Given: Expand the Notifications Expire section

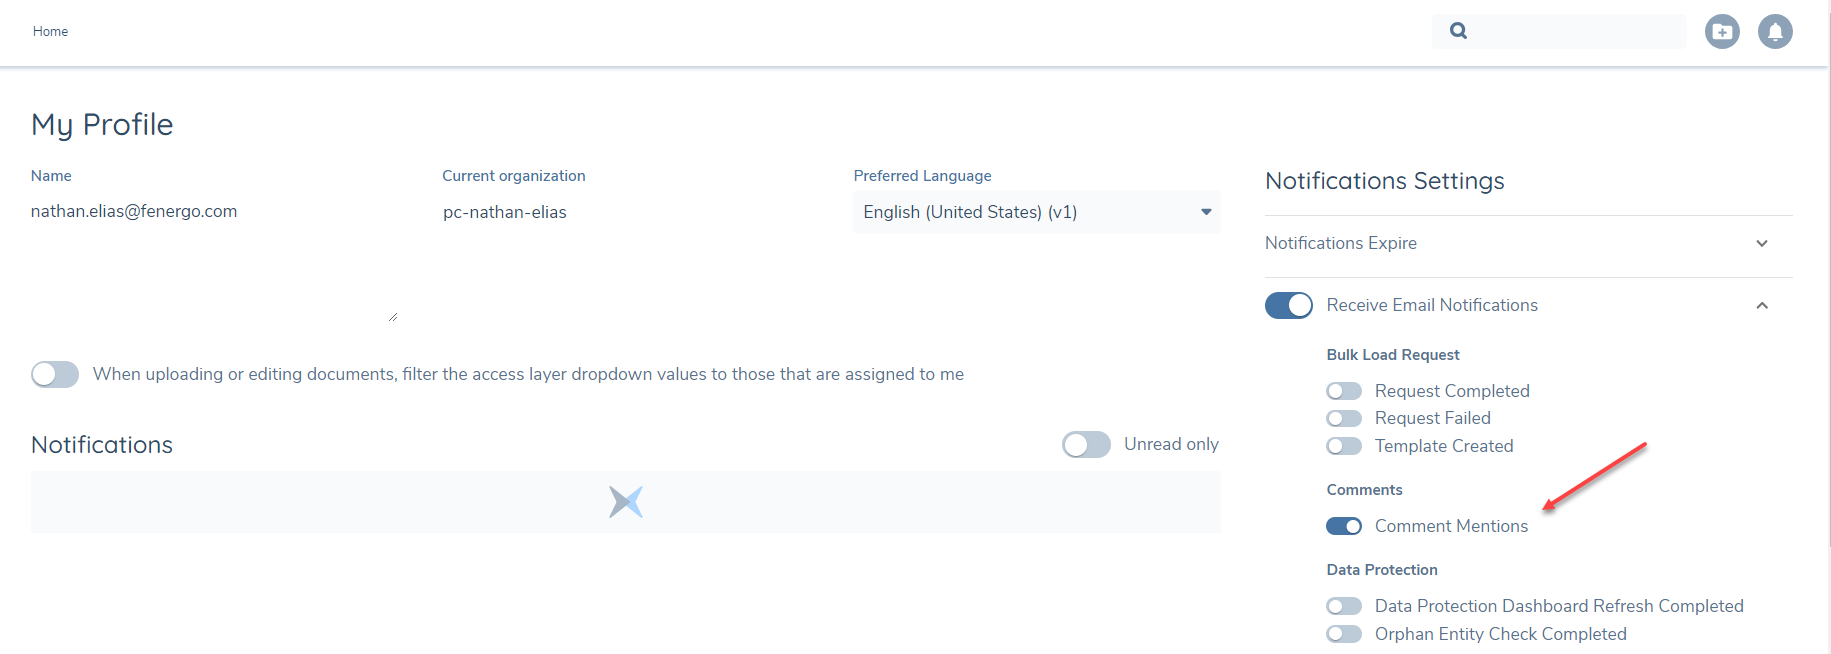Looking at the screenshot, I should (1762, 243).
